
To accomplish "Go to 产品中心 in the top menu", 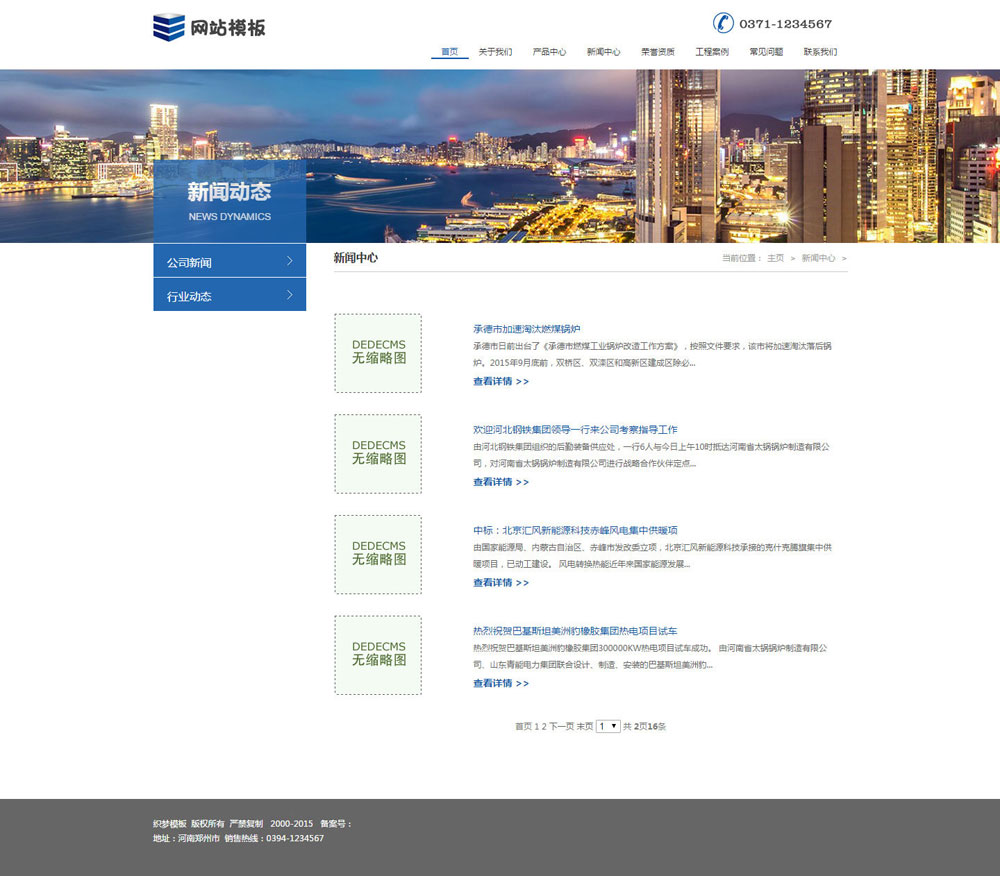I will (549, 52).
